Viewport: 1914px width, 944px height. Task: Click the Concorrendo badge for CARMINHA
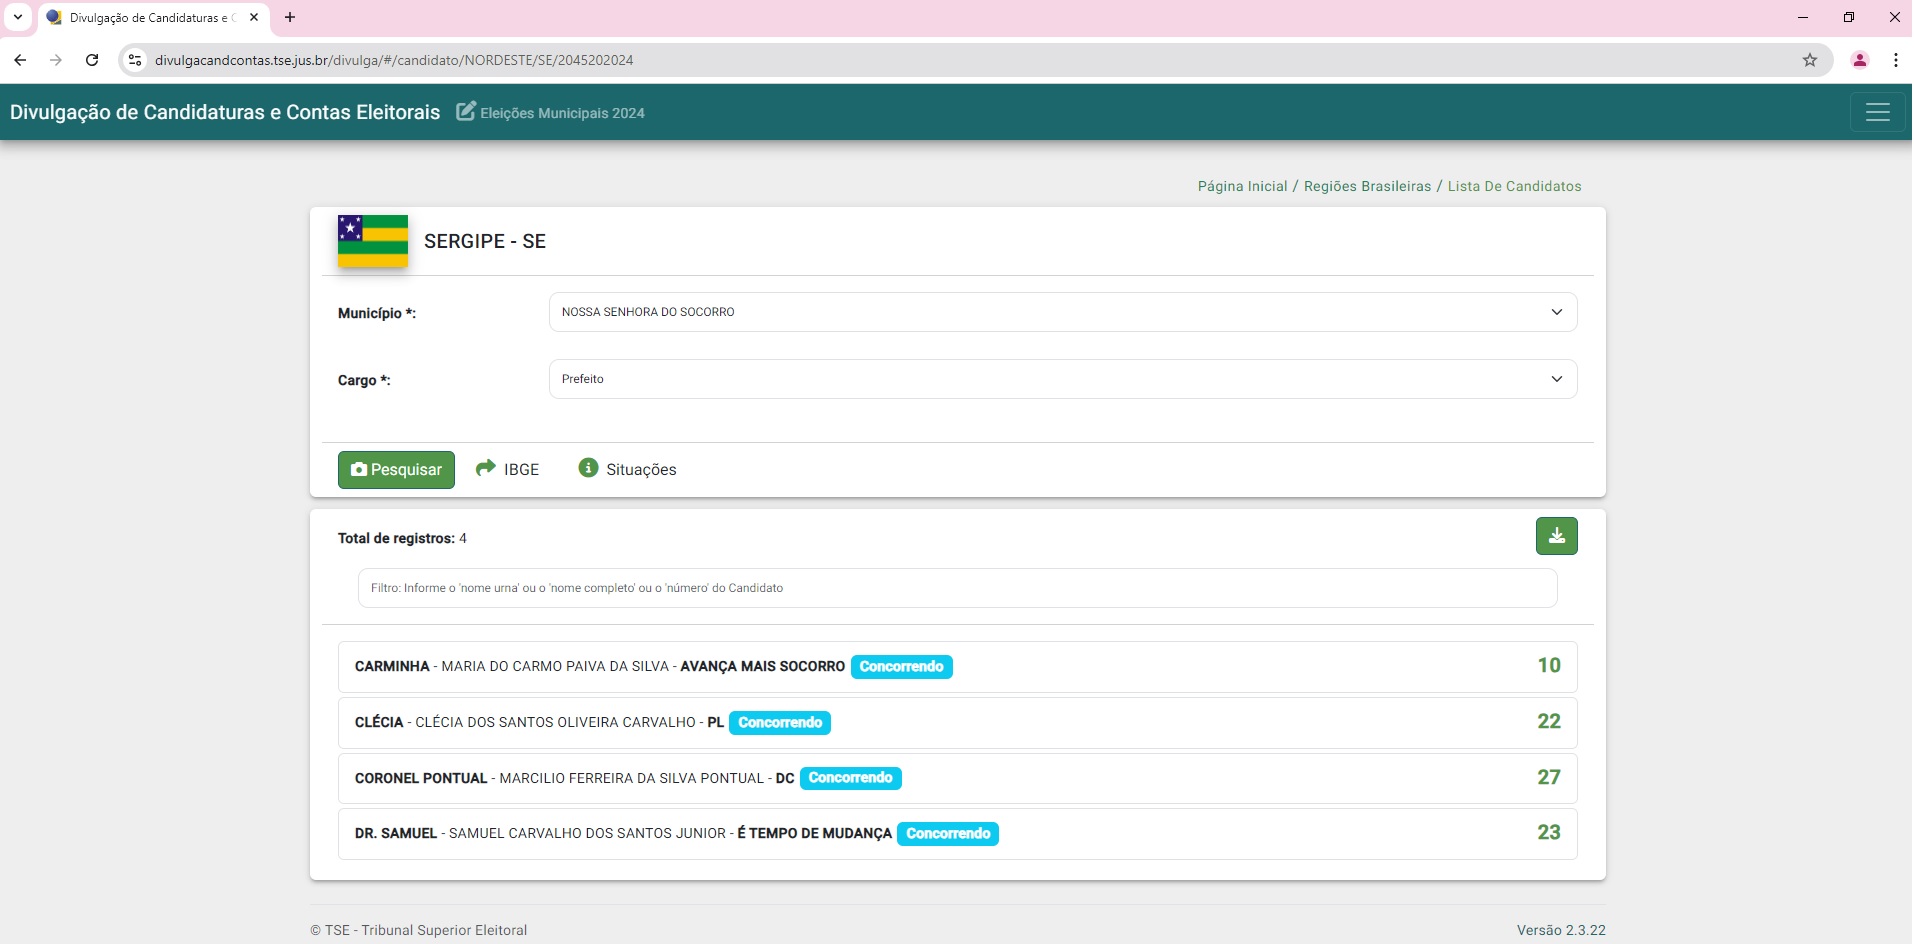901,667
